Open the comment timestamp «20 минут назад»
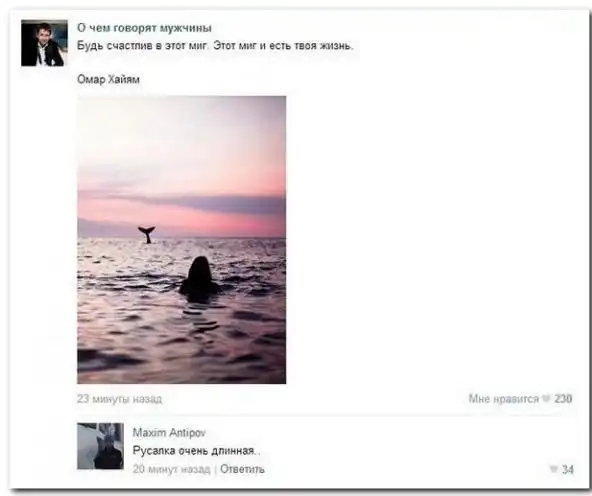 pos(171,469)
